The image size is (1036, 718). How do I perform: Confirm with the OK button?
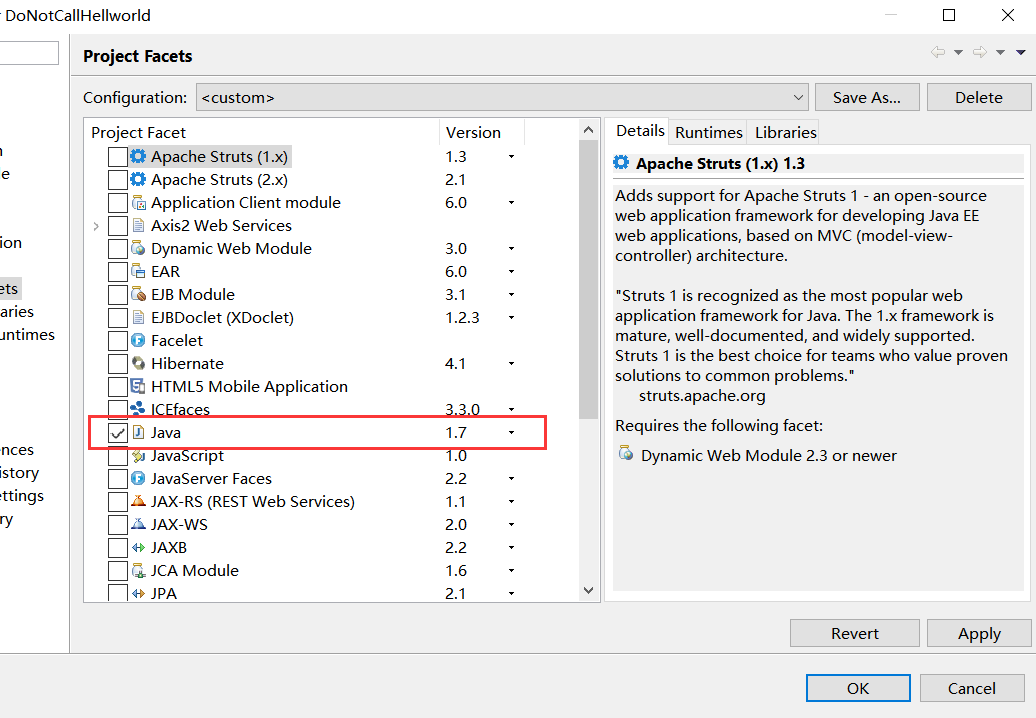click(x=858, y=688)
